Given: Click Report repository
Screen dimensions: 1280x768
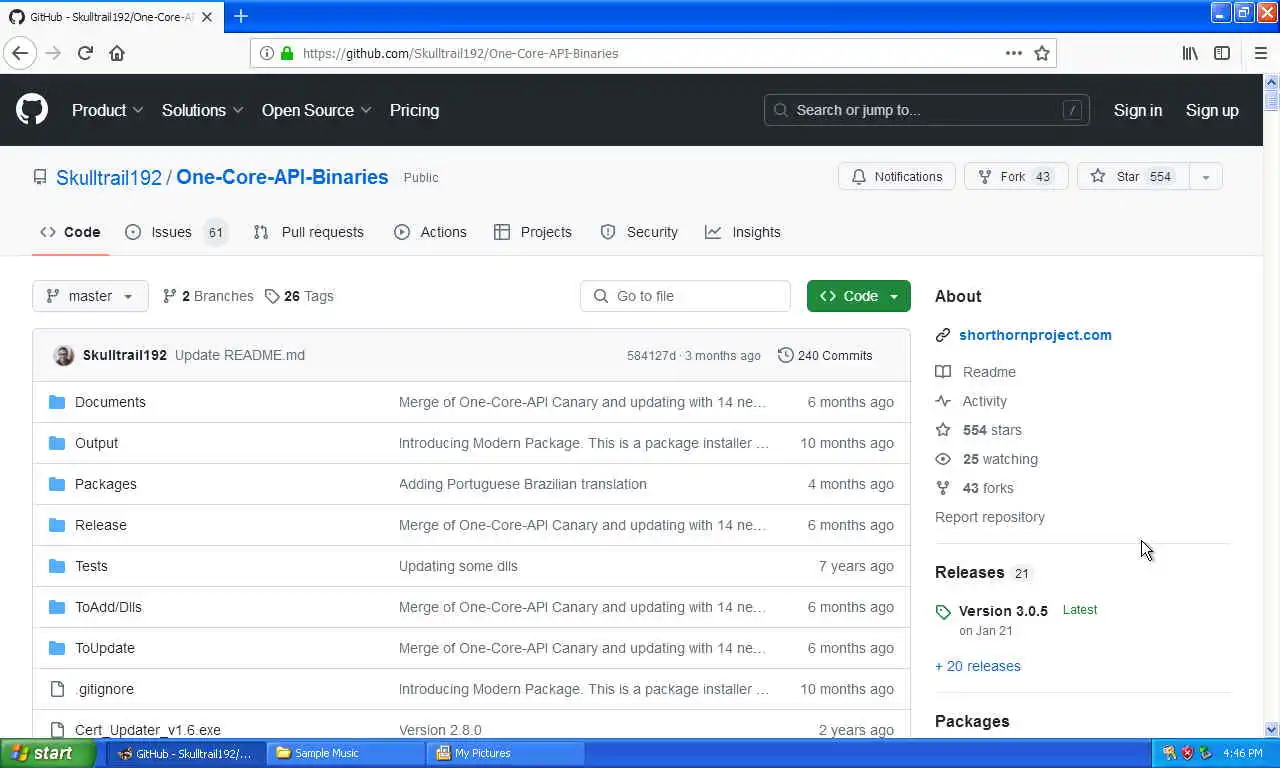Looking at the screenshot, I should pos(990,517).
